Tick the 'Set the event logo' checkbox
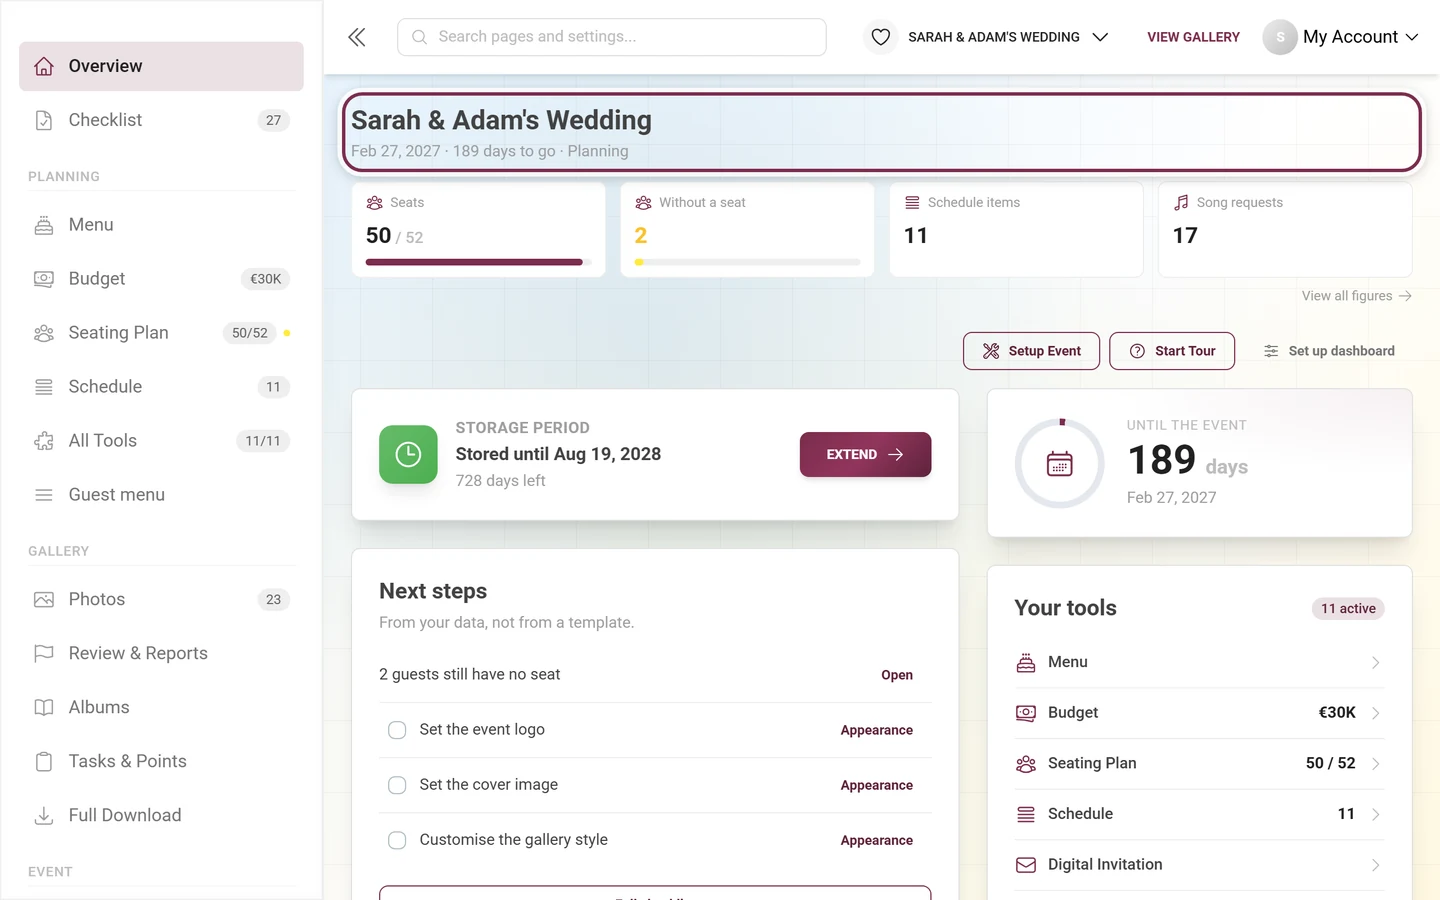This screenshot has height=900, width=1440. point(397,730)
